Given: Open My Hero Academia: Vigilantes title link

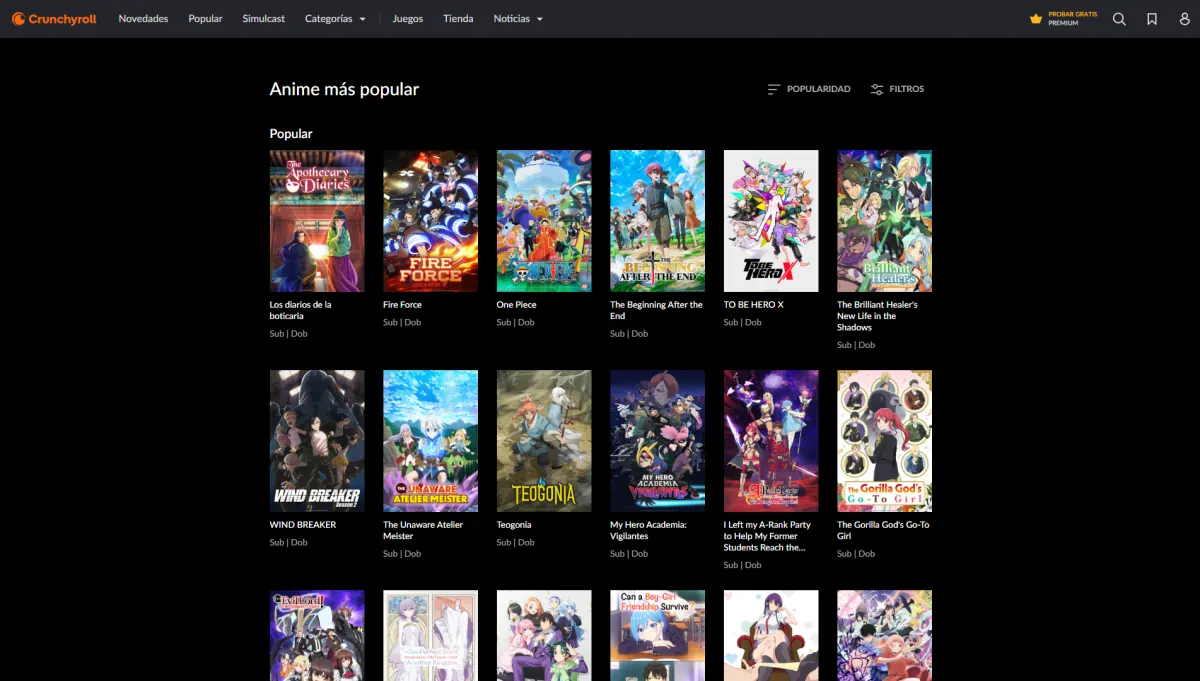Looking at the screenshot, I should click(x=648, y=530).
